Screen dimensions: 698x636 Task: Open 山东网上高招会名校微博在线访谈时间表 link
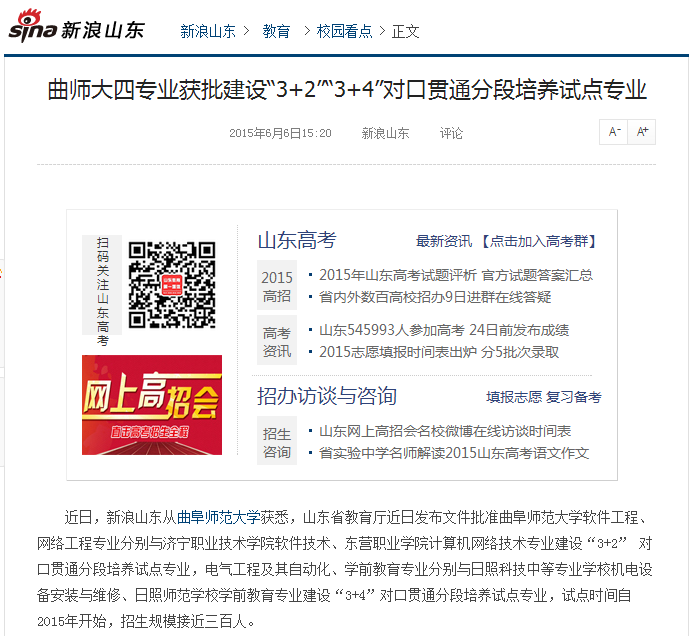pyautogui.click(x=445, y=431)
